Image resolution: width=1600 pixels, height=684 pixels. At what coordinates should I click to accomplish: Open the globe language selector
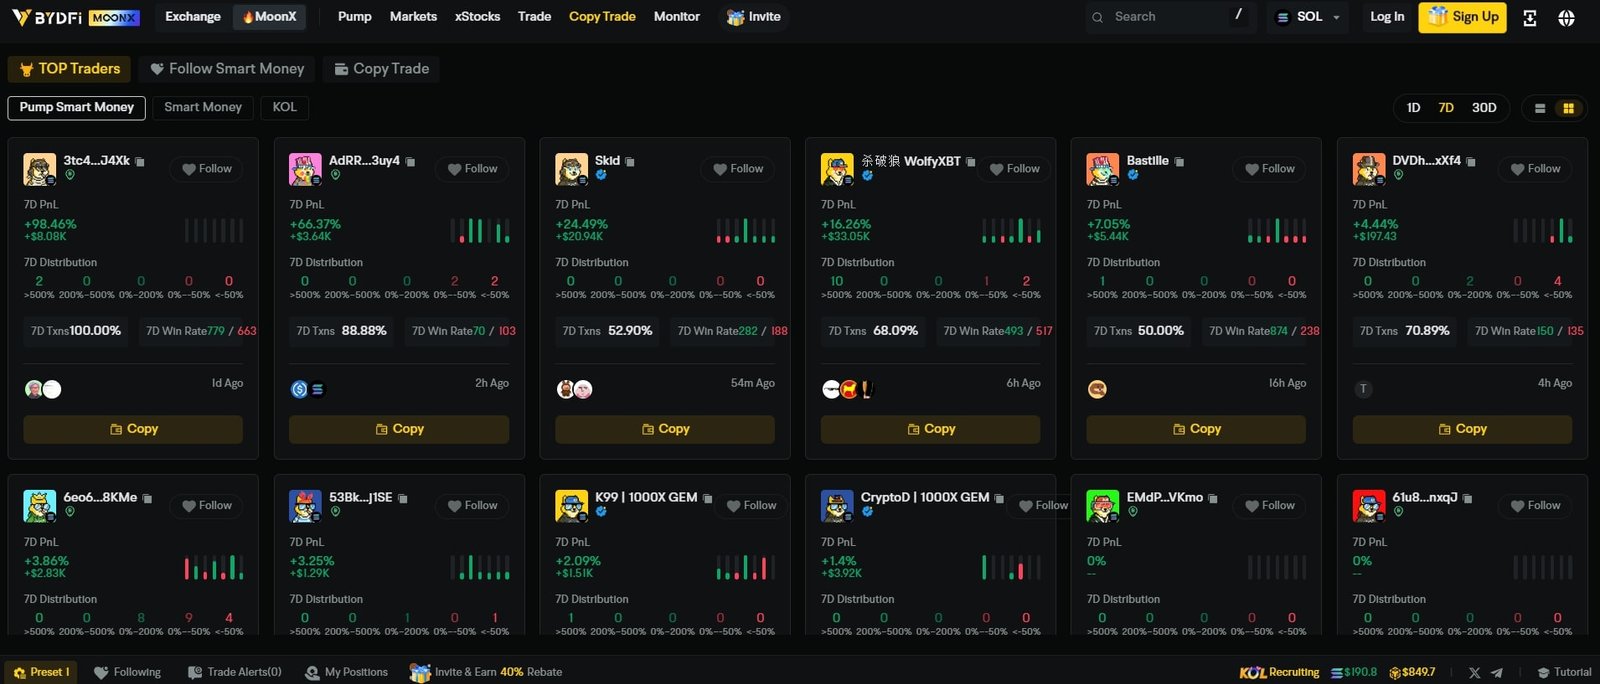tap(1566, 18)
